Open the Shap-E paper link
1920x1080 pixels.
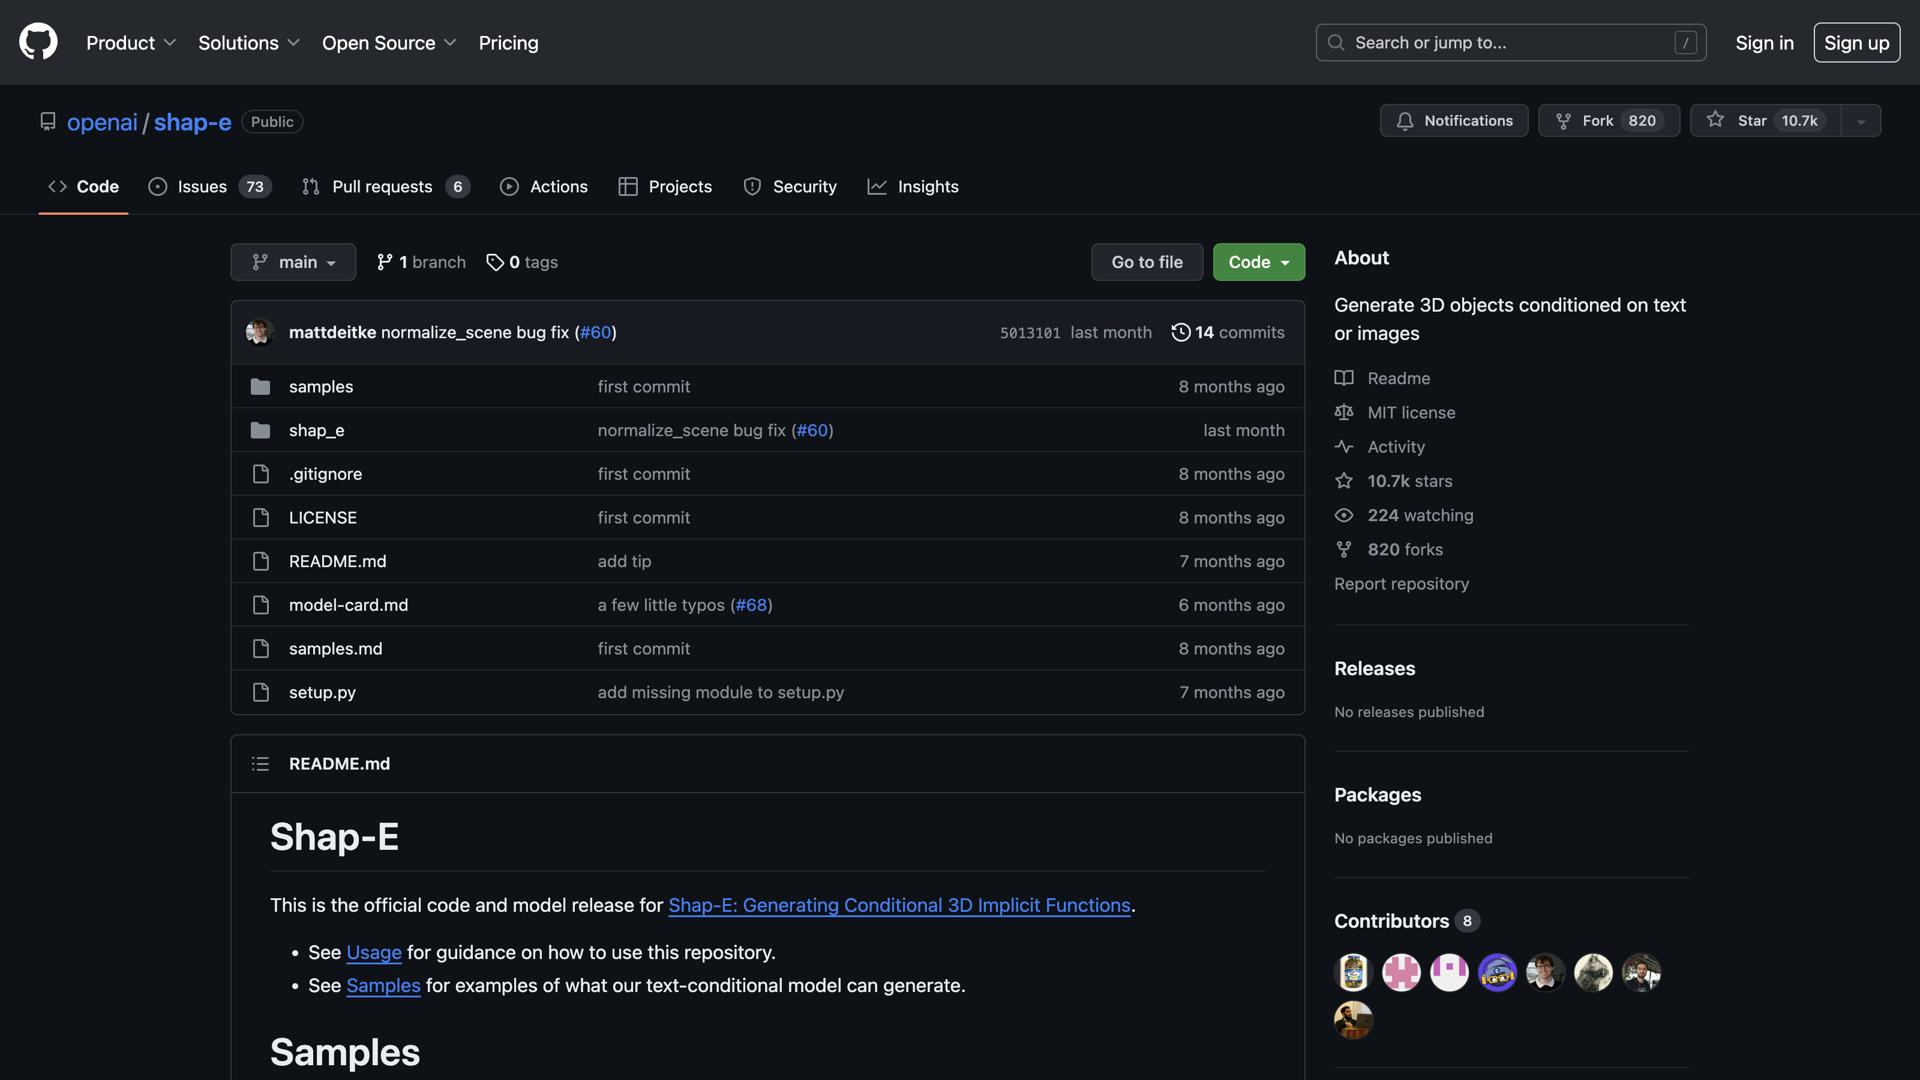899,906
